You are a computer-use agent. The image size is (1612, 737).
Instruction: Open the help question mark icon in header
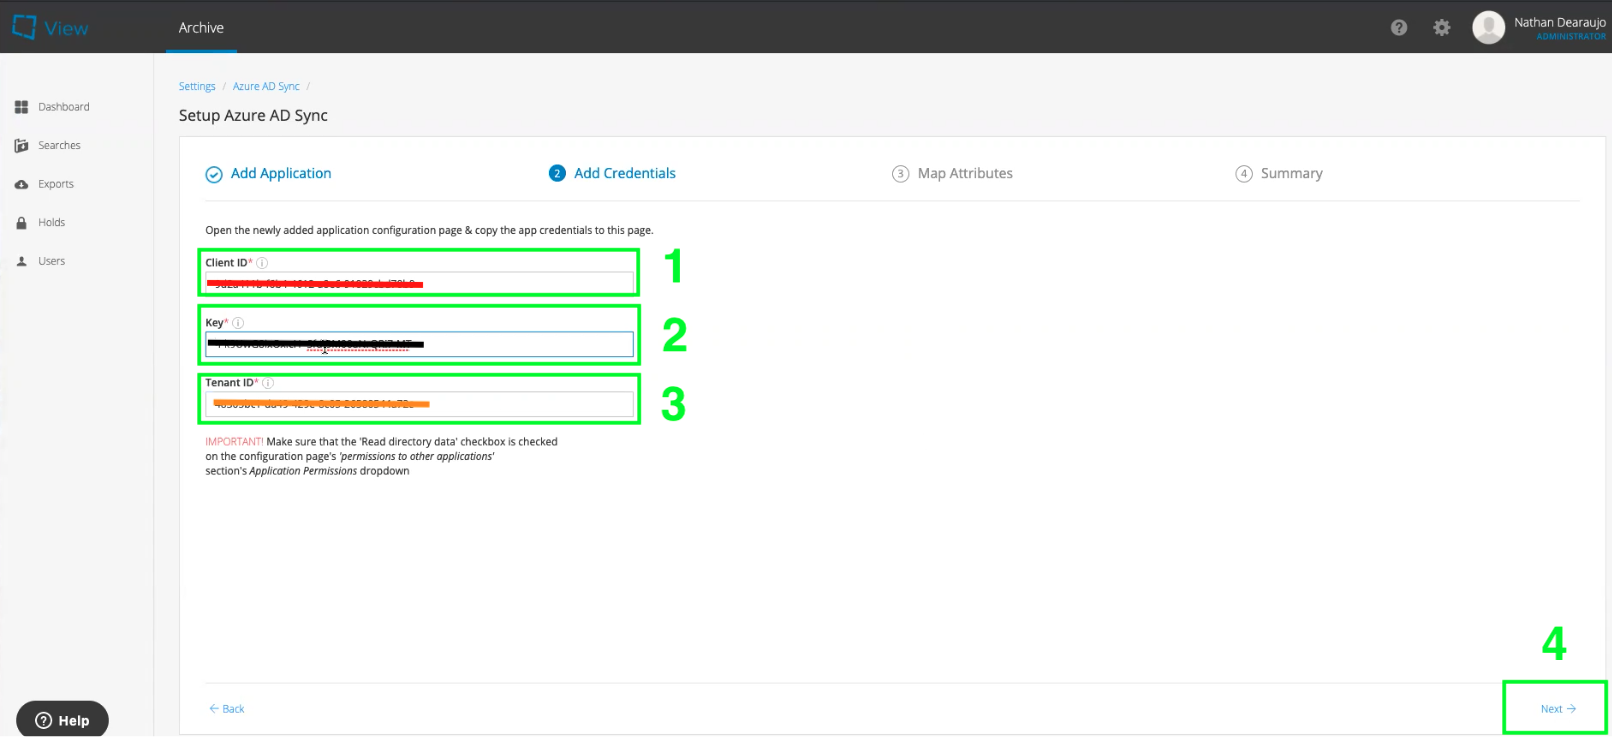pos(1399,28)
